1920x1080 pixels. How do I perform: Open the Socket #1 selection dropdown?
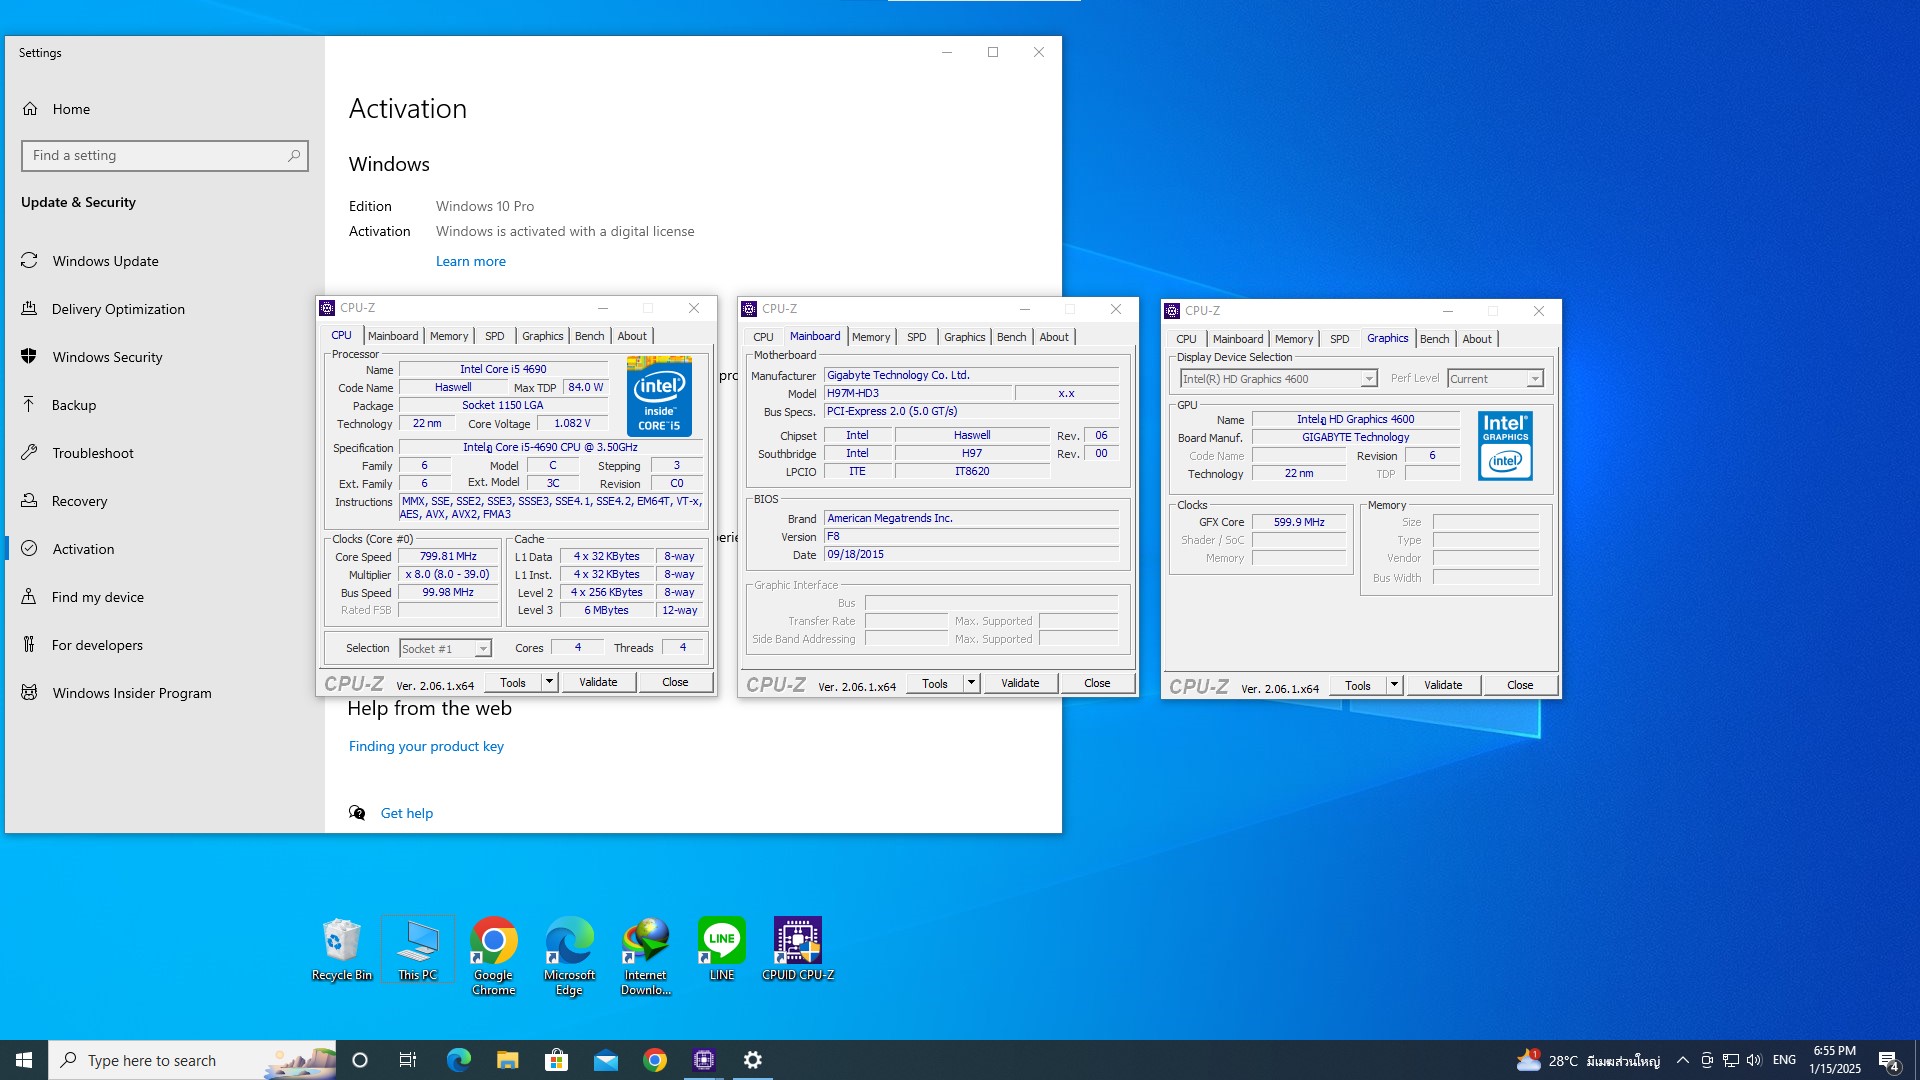coord(446,649)
